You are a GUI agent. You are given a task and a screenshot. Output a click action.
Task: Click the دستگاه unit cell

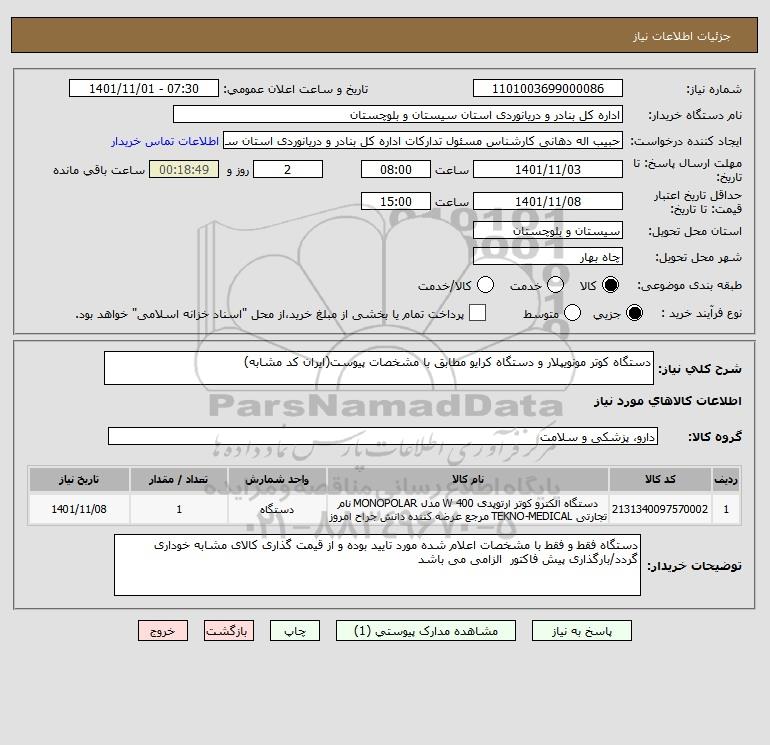277,509
